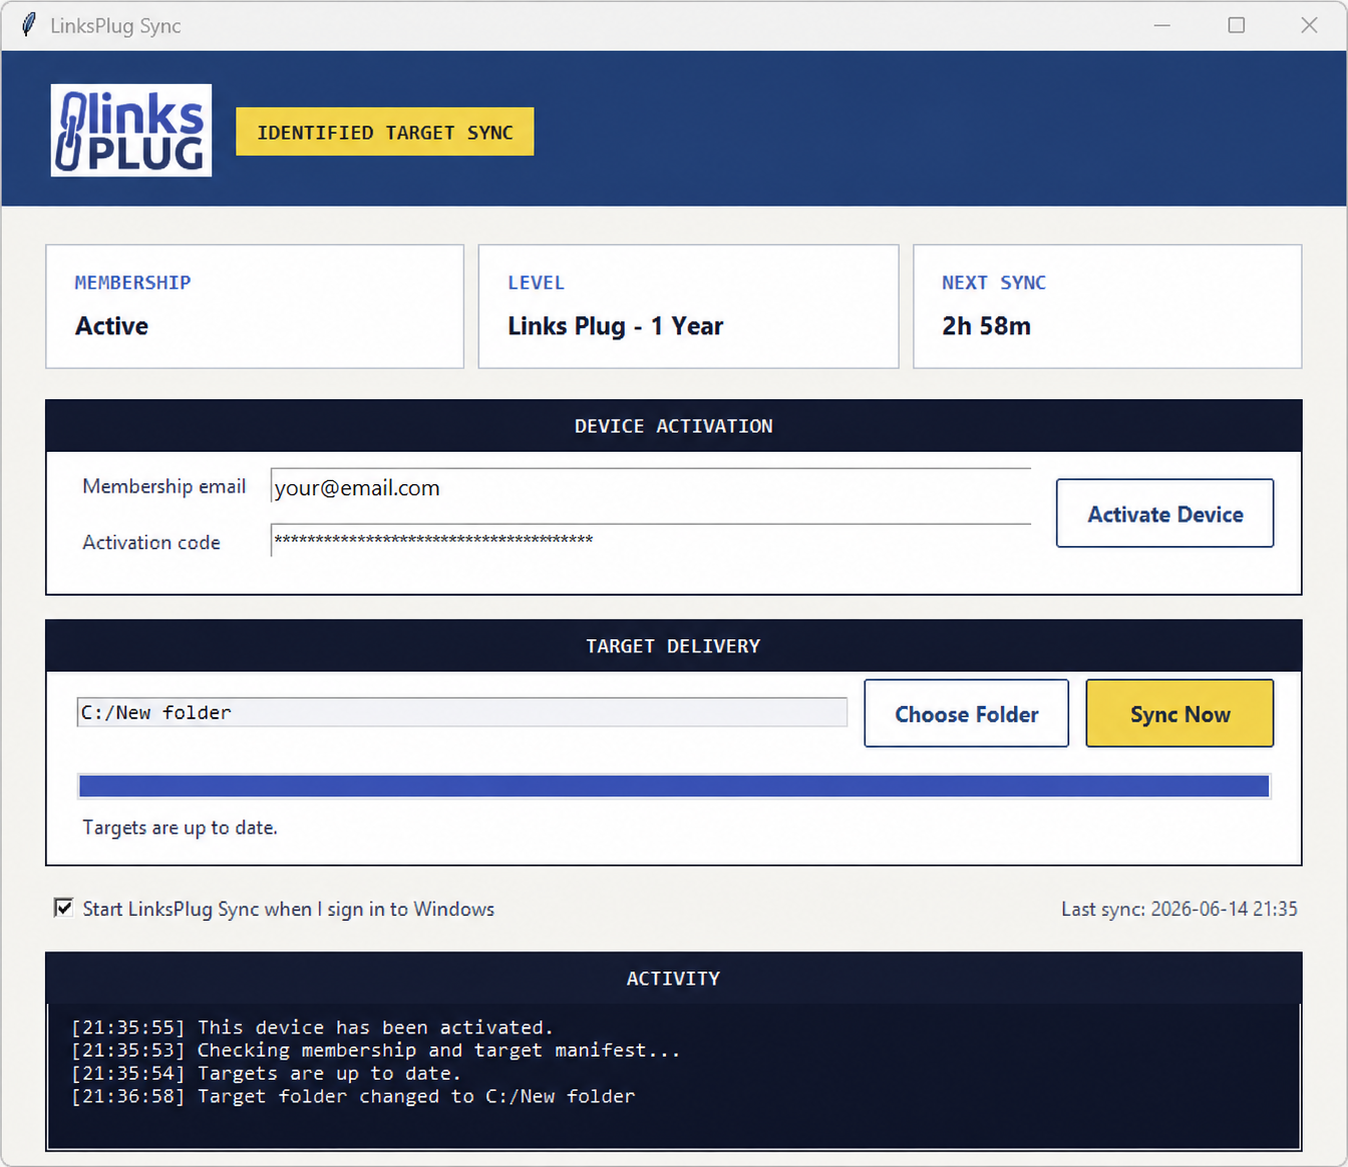Image resolution: width=1348 pixels, height=1167 pixels.
Task: Click the Last sync 2026-06-14 21:35 text
Action: [x=1179, y=909]
